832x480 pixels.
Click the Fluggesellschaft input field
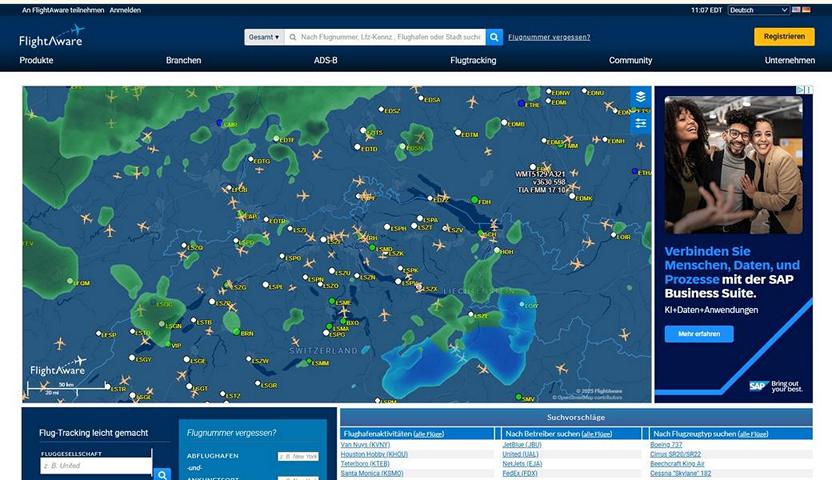[x=95, y=465]
